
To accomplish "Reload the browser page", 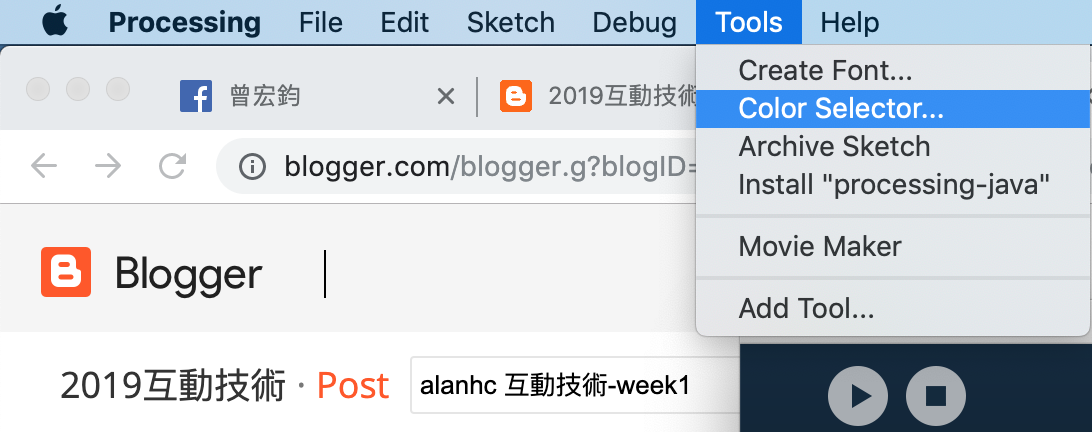I will (172, 167).
